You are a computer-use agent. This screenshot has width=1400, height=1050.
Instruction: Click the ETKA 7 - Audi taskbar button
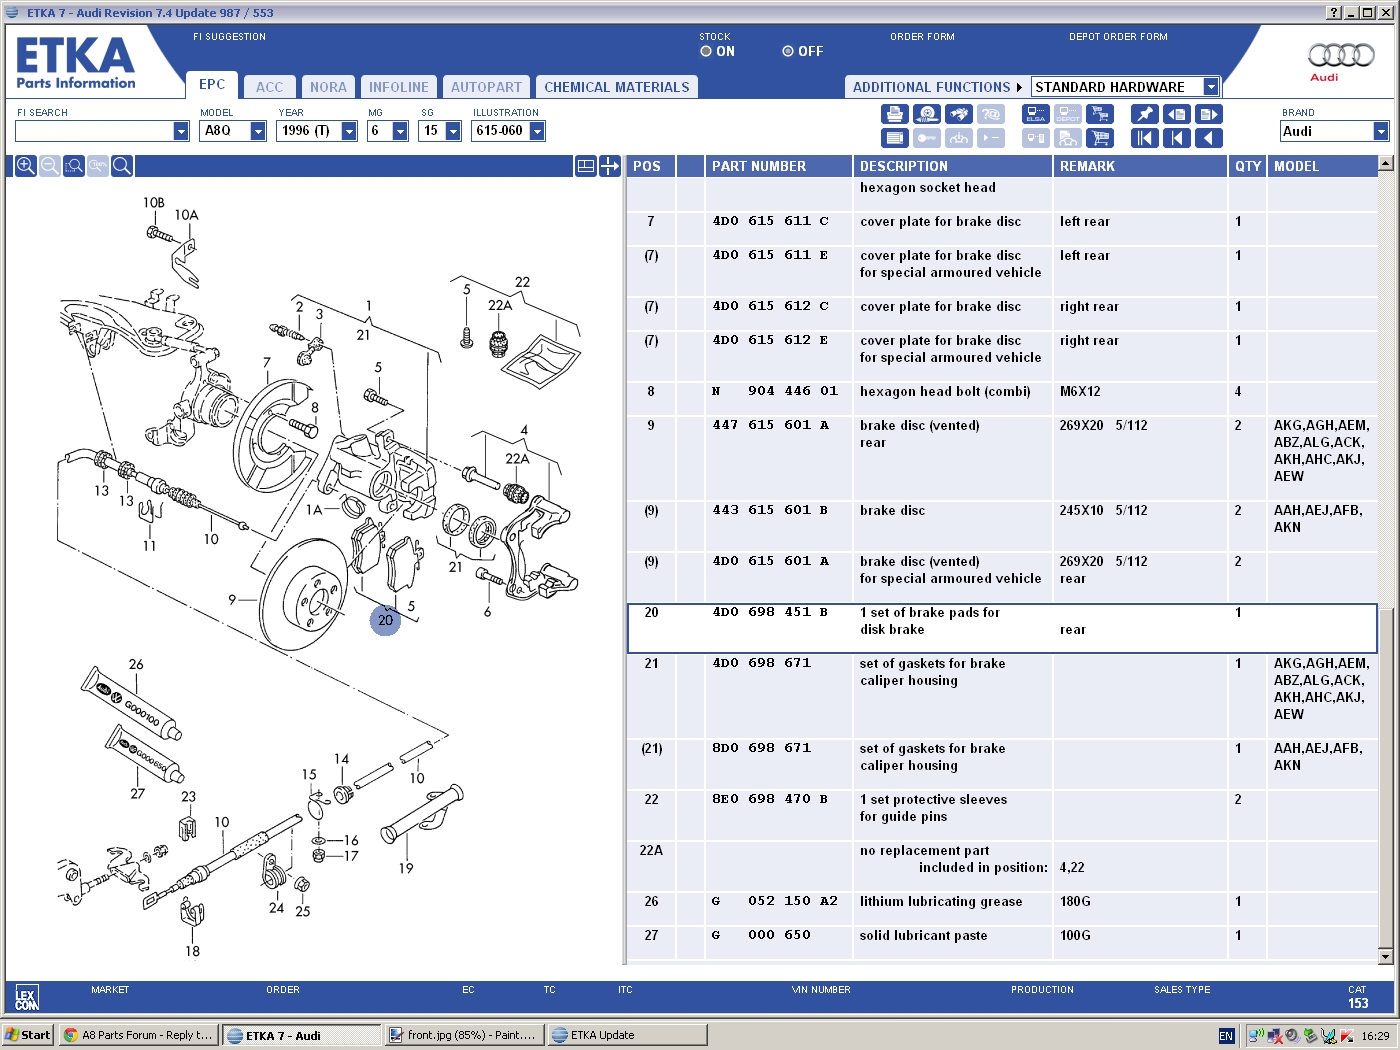click(301, 1035)
